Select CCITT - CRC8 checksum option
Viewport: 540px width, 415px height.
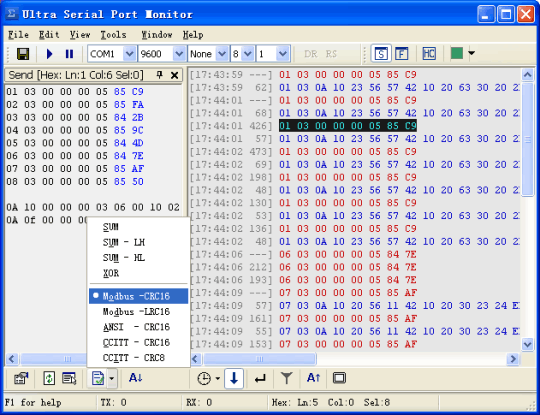click(x=138, y=358)
